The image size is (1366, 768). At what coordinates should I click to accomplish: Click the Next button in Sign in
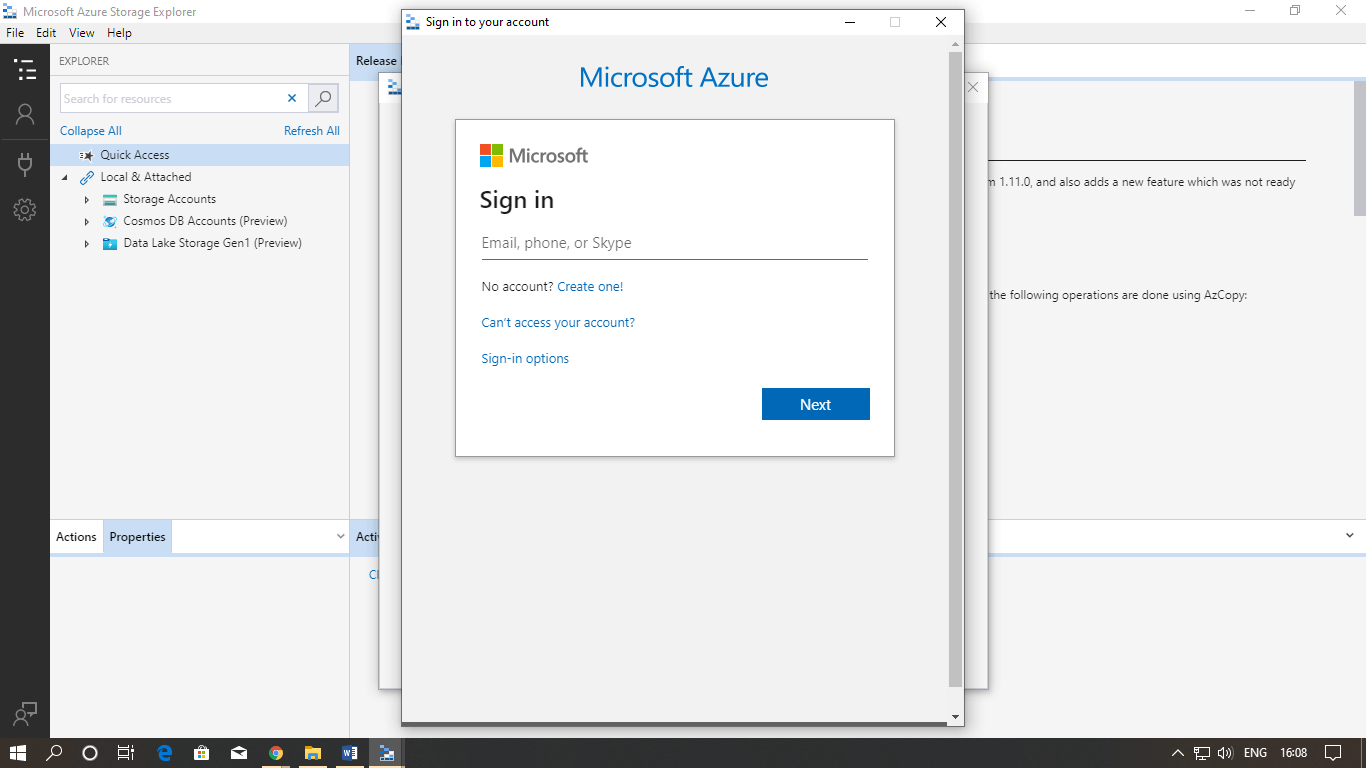[816, 404]
